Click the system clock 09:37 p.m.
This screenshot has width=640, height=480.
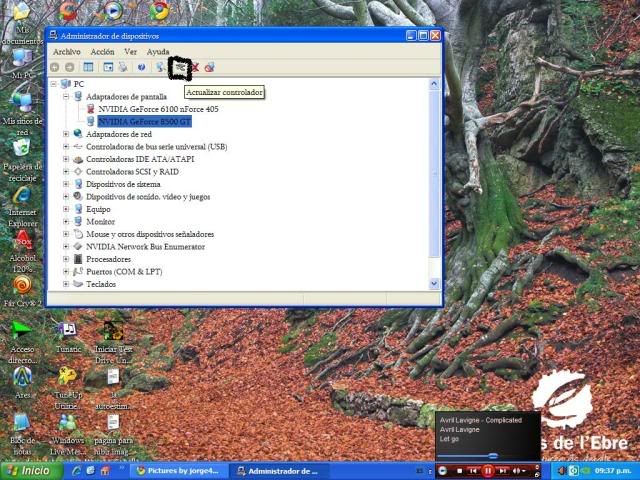(x=613, y=471)
